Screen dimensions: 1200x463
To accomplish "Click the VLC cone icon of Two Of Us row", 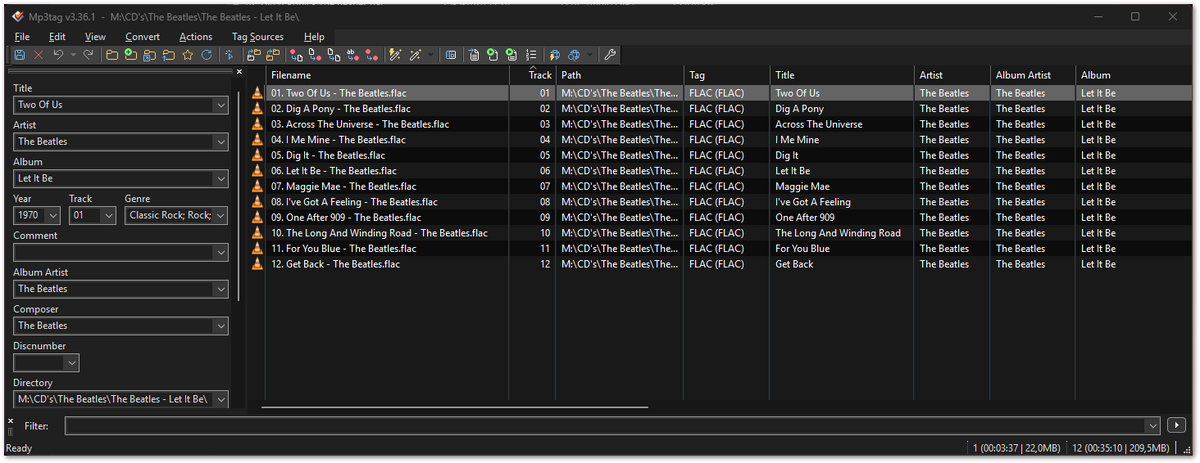I will click(258, 93).
